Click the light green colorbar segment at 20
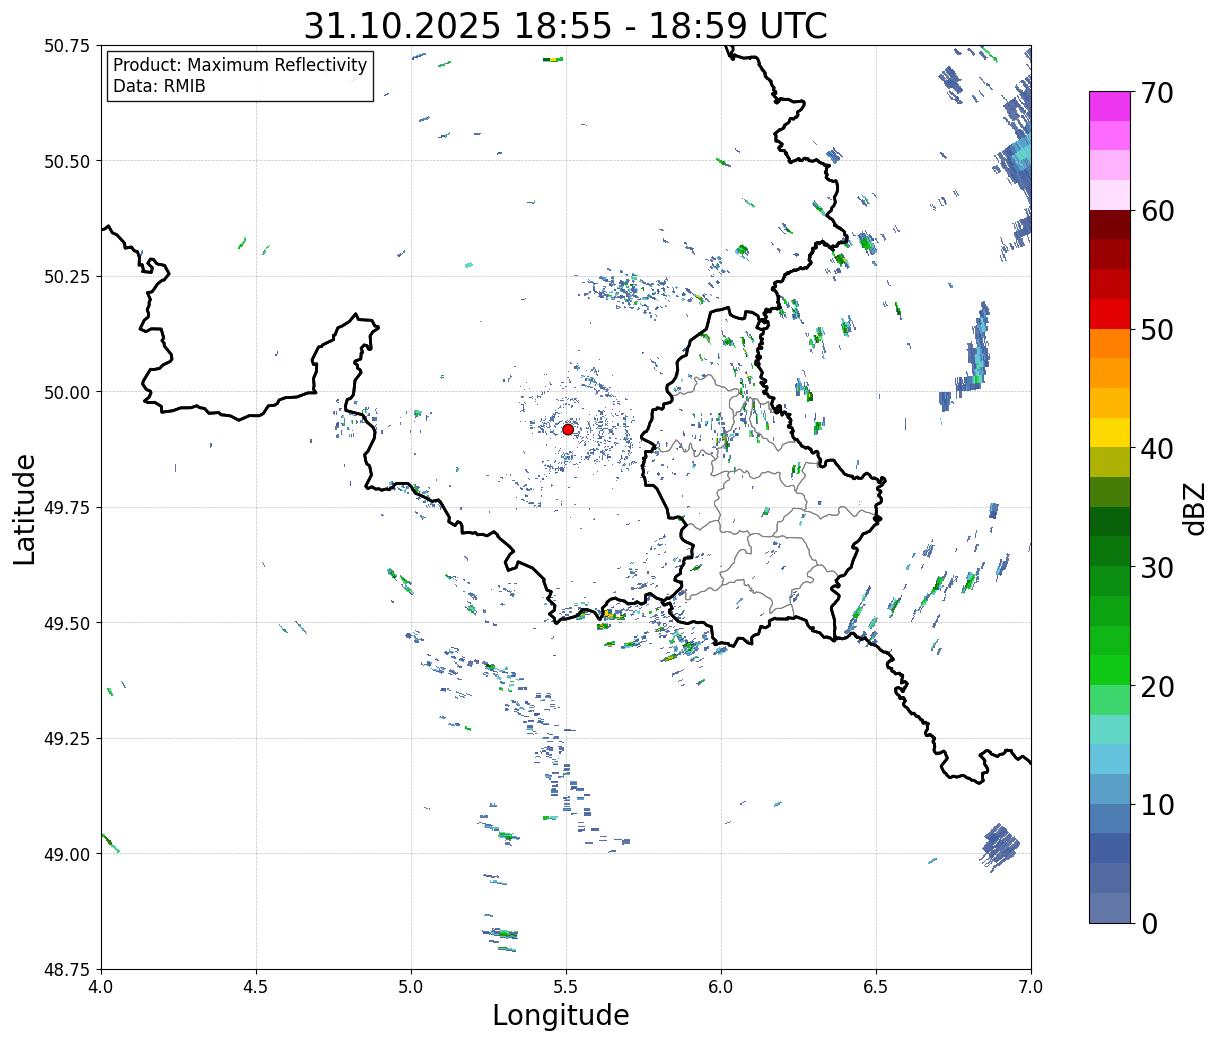 pyautogui.click(x=1109, y=699)
